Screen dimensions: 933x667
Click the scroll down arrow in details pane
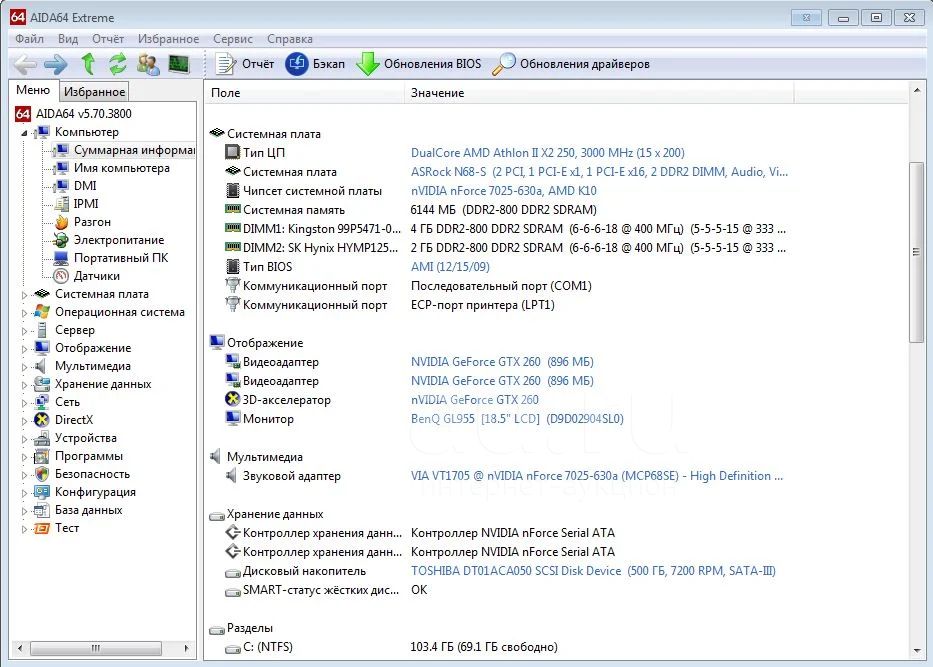pyautogui.click(x=916, y=651)
